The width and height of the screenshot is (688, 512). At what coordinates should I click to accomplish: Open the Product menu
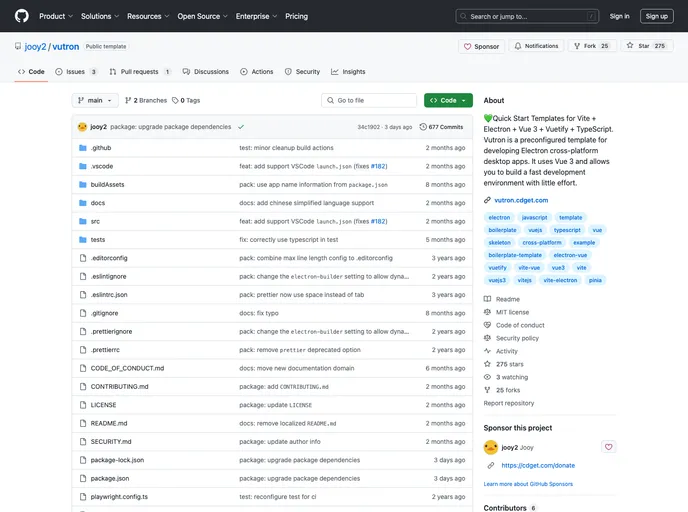coord(56,16)
